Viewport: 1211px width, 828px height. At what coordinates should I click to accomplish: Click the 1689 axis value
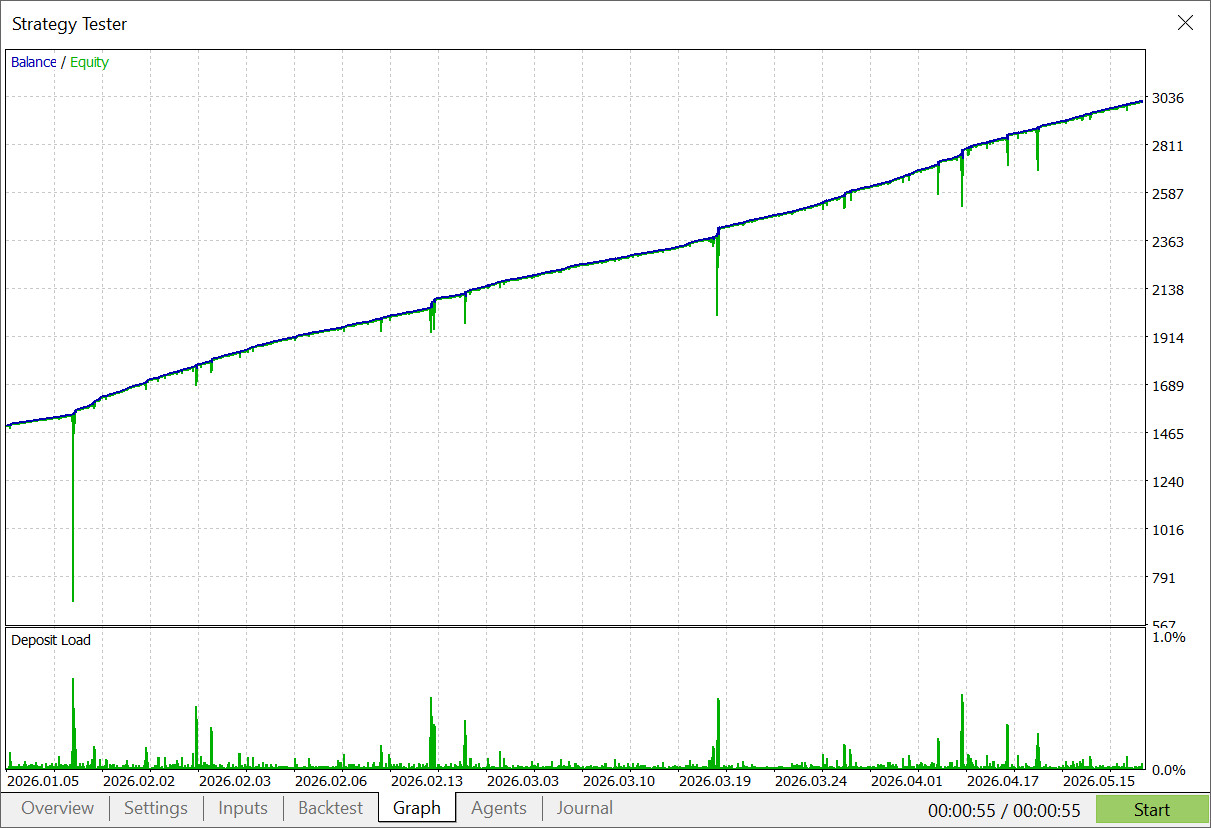[x=1168, y=386]
